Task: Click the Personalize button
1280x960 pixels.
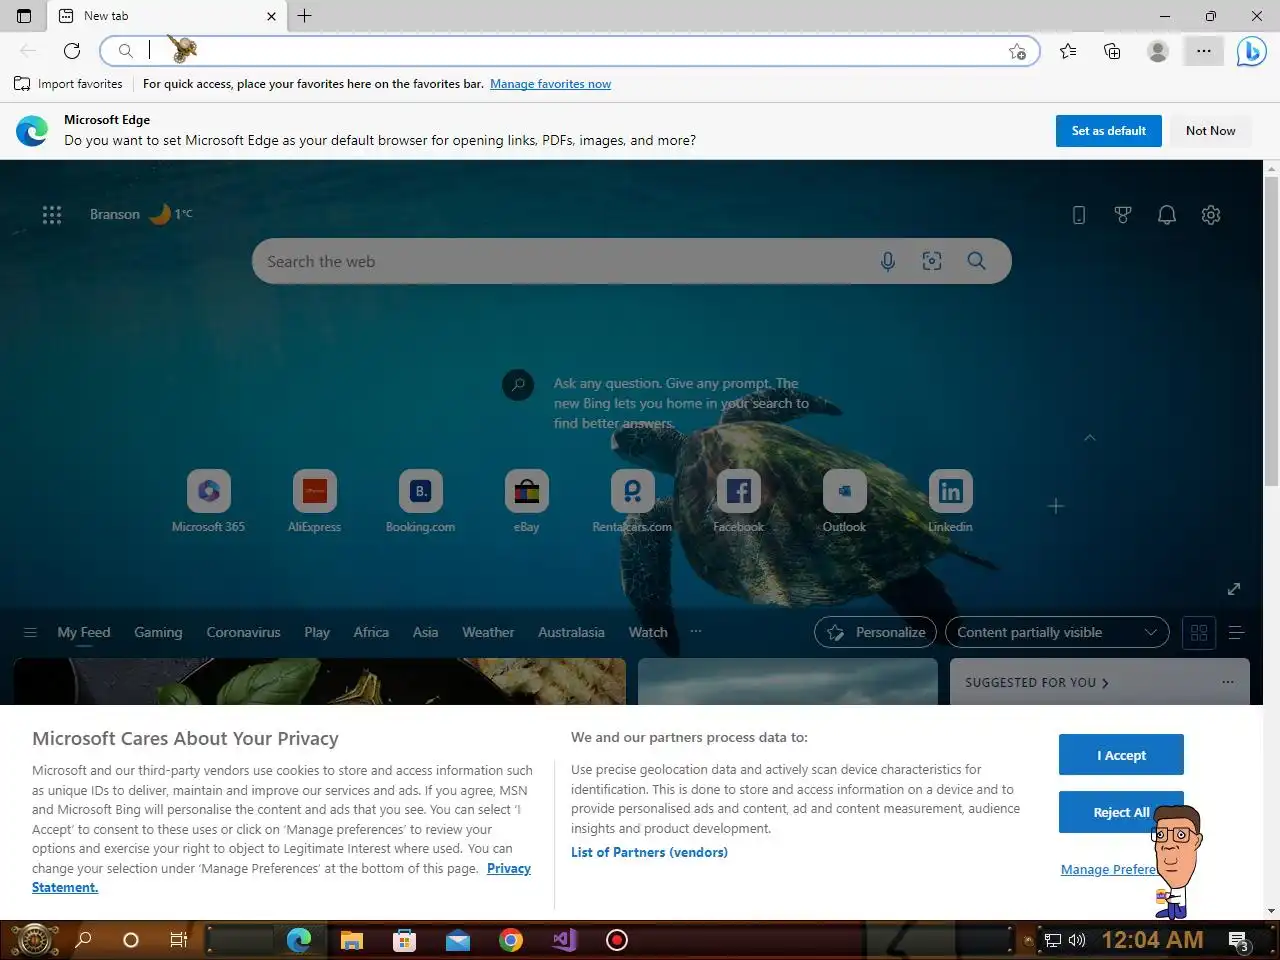Action: [x=876, y=632]
